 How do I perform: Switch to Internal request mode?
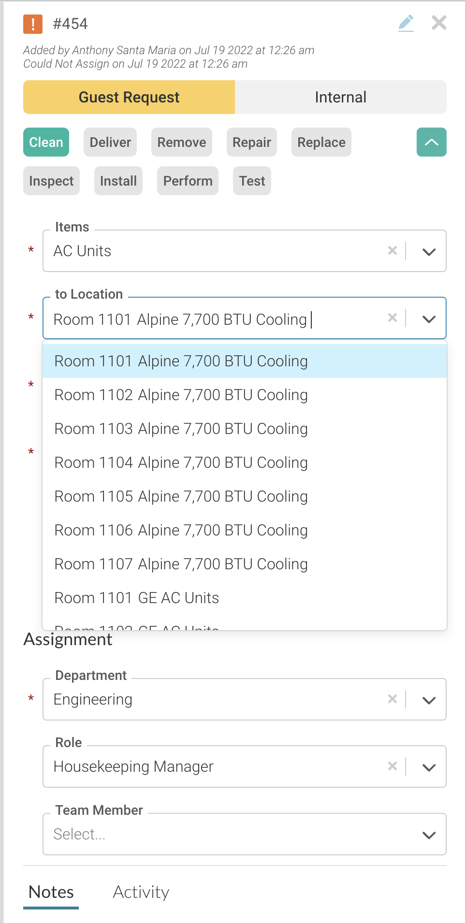[x=341, y=97]
